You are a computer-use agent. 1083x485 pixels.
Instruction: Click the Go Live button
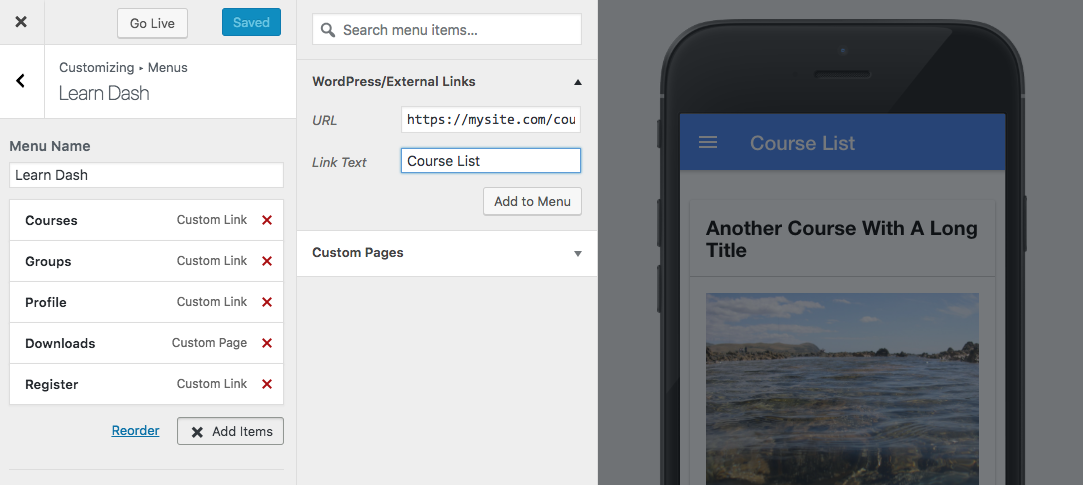(153, 23)
